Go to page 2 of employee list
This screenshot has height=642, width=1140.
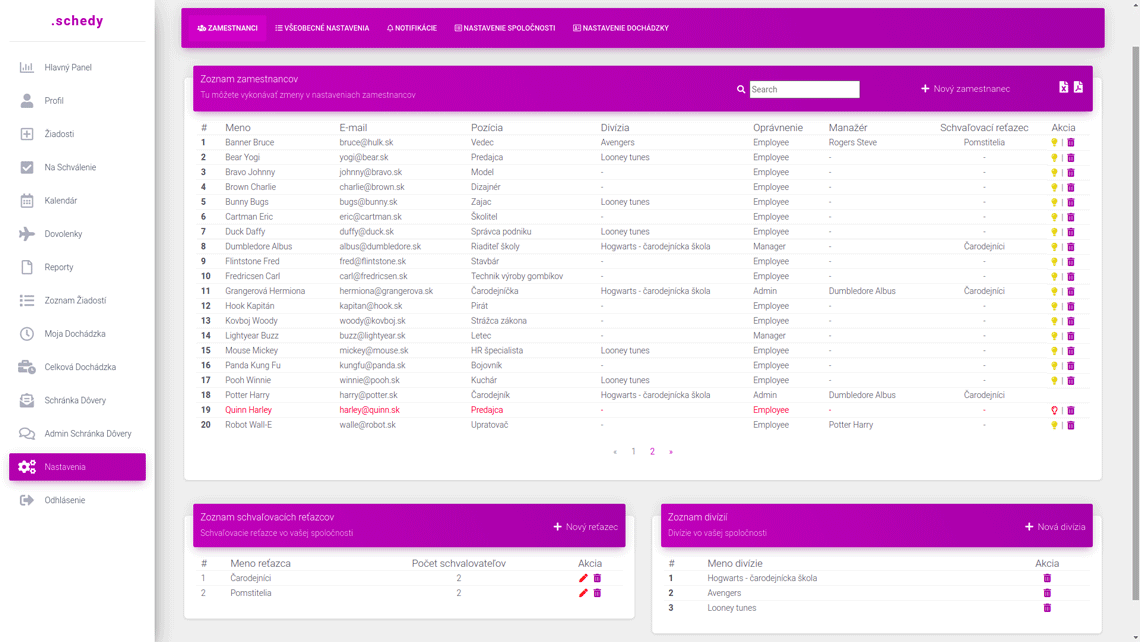652,452
